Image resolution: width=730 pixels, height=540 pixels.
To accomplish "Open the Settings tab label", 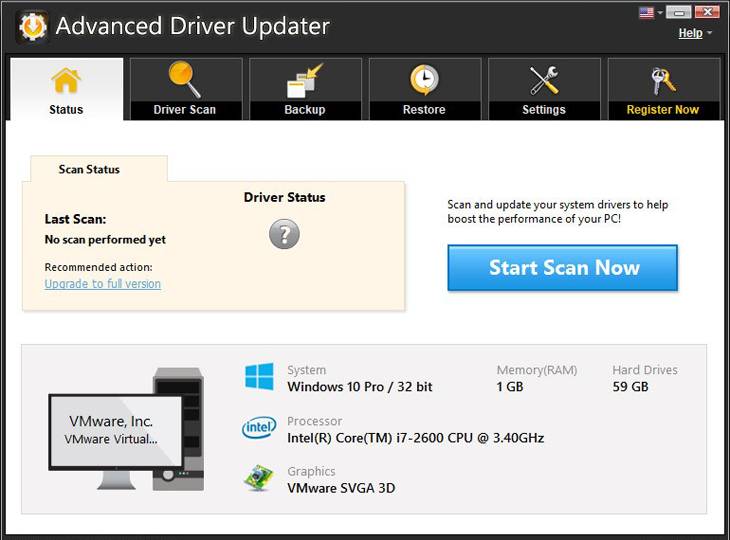I will (x=544, y=110).
